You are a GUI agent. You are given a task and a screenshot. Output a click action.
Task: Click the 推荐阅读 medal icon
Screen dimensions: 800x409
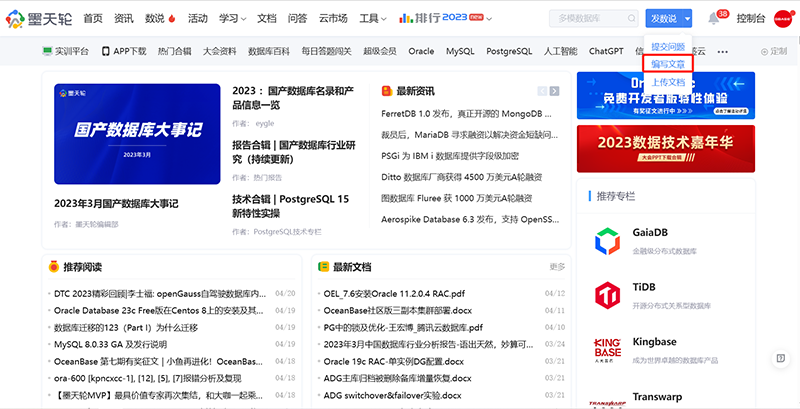point(54,267)
